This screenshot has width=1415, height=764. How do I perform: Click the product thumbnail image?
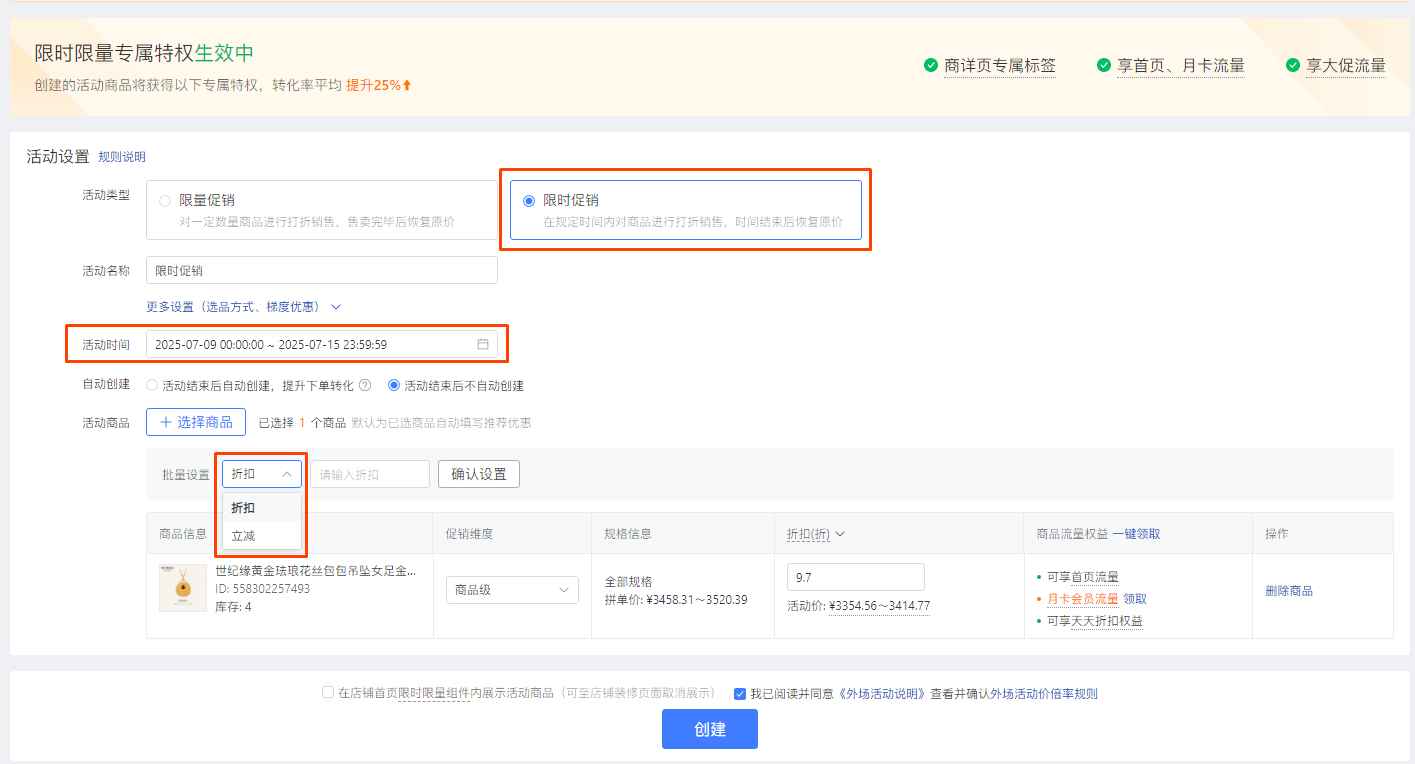183,587
